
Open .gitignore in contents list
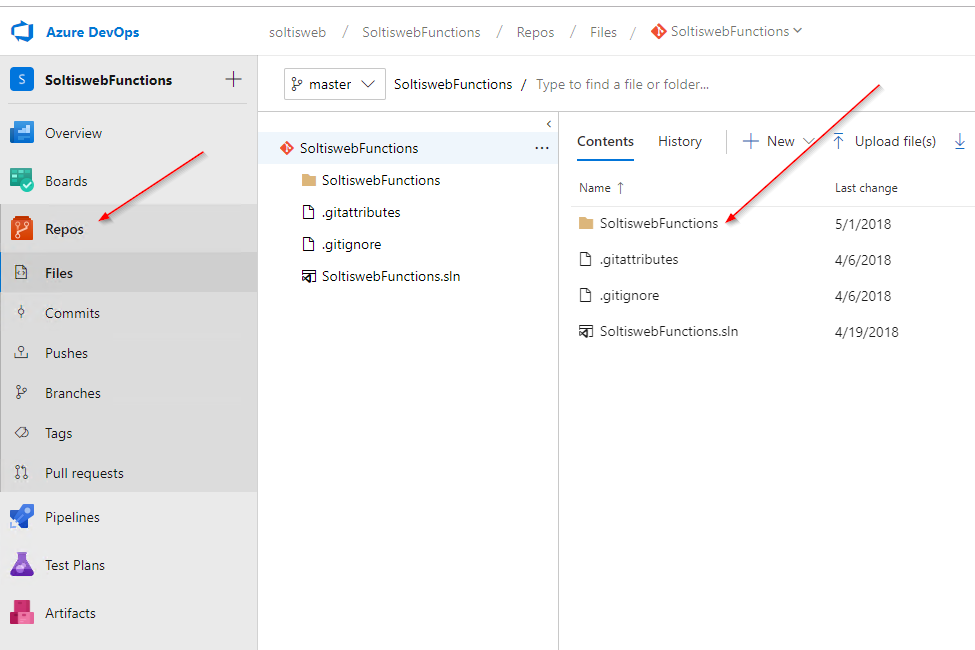coord(629,295)
